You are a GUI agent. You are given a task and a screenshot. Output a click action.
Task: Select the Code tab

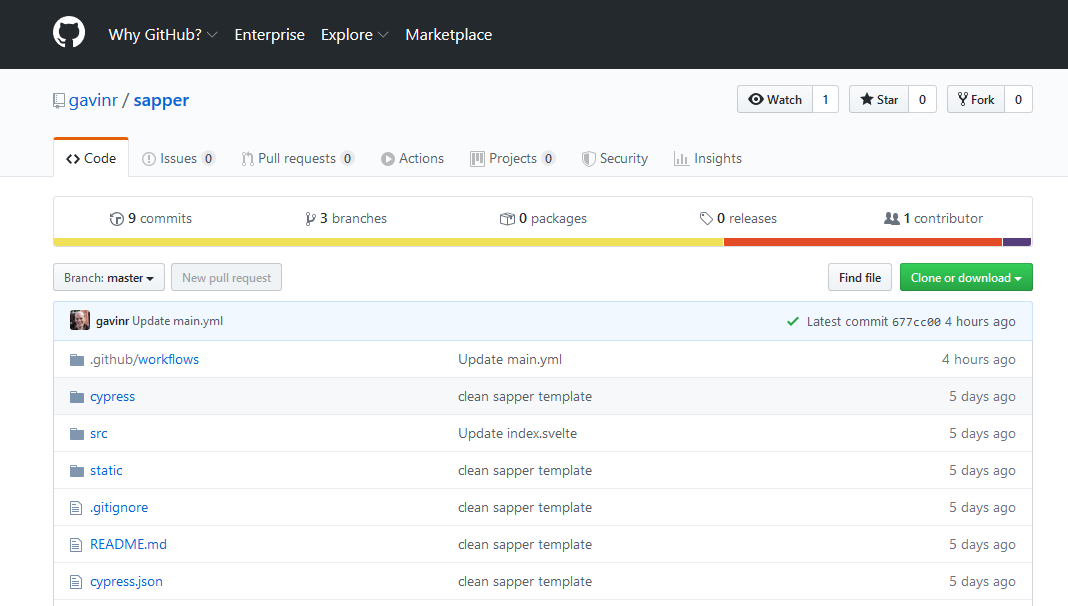pyautogui.click(x=91, y=158)
